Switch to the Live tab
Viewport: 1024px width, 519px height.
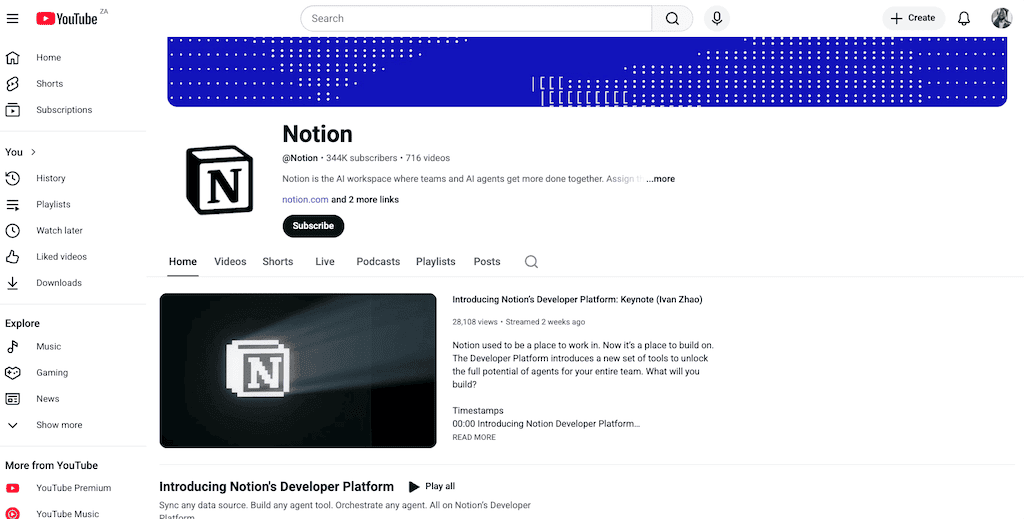coord(325,262)
